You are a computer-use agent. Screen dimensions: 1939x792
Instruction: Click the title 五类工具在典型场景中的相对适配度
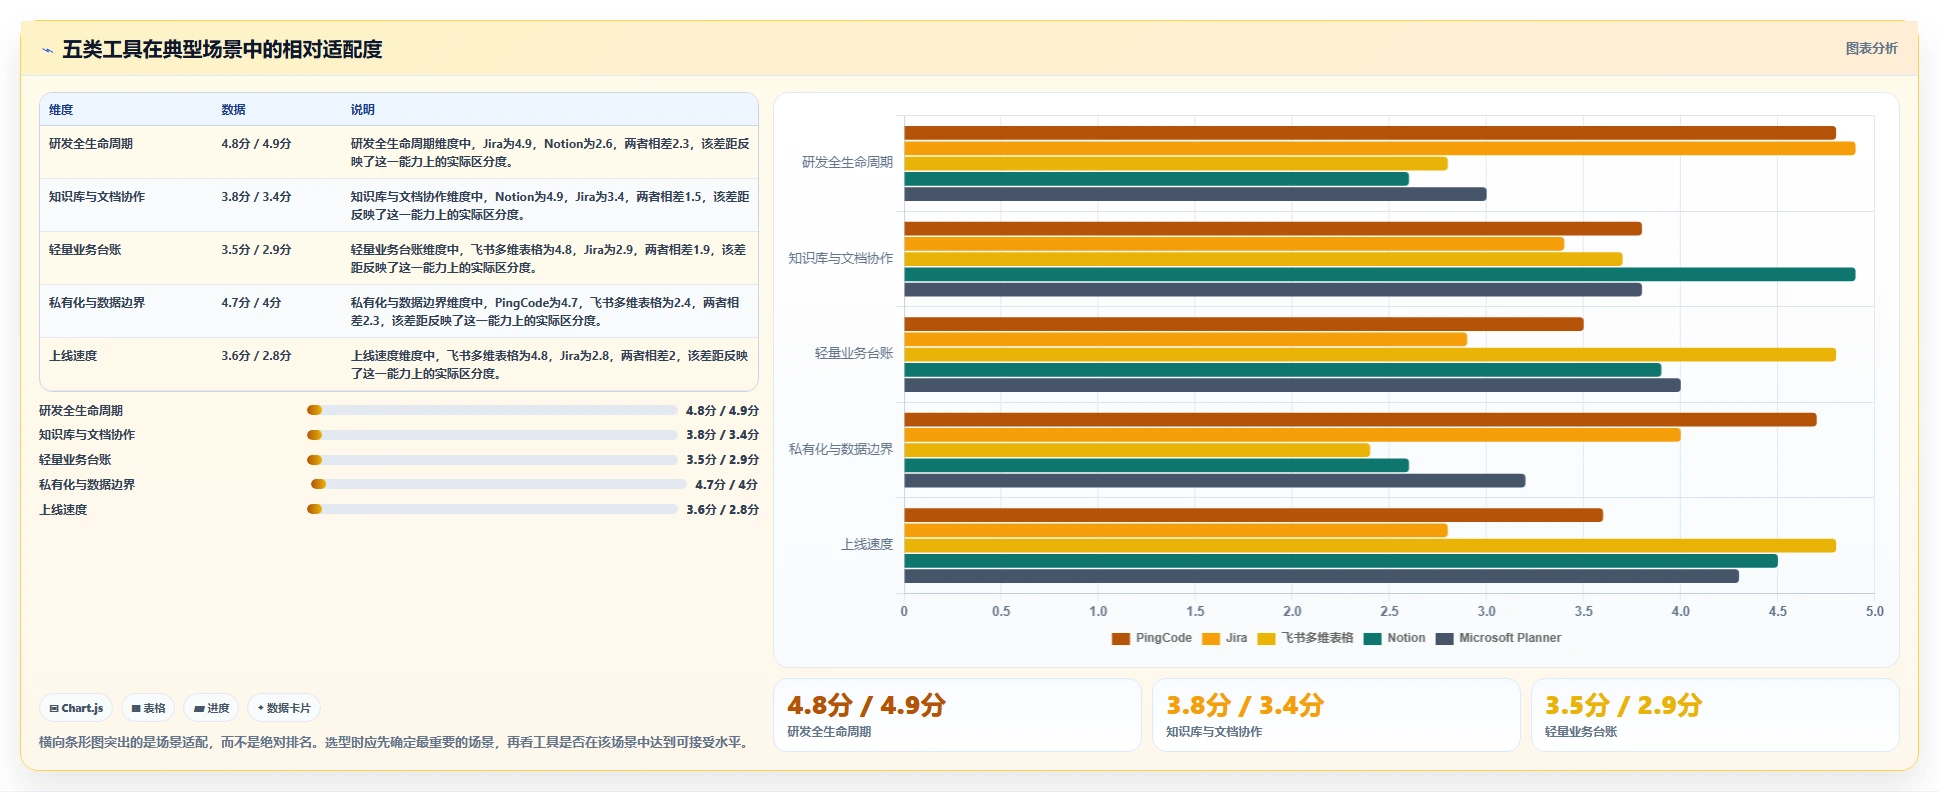coord(222,49)
